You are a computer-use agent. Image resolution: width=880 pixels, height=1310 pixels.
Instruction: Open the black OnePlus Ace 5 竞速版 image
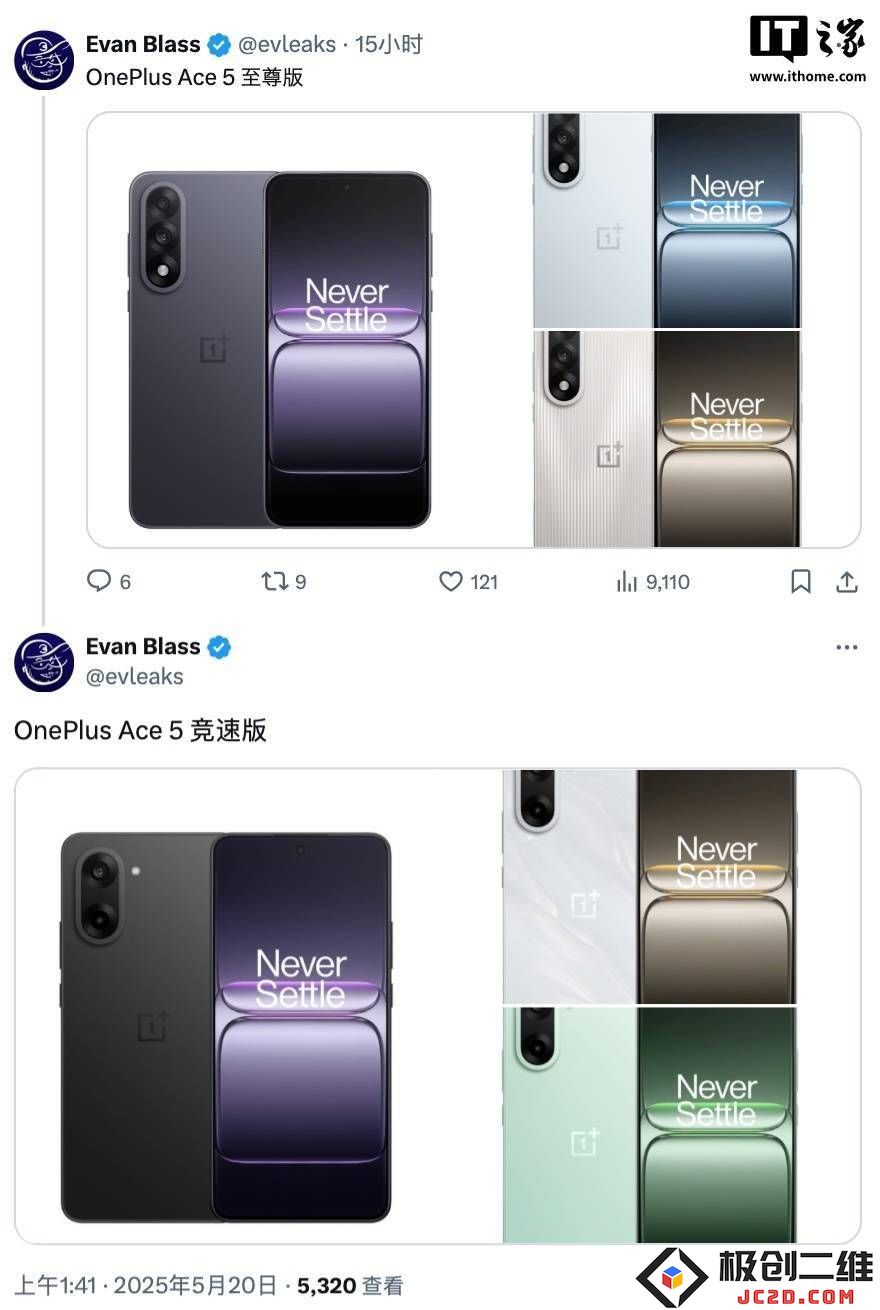click(x=258, y=1006)
